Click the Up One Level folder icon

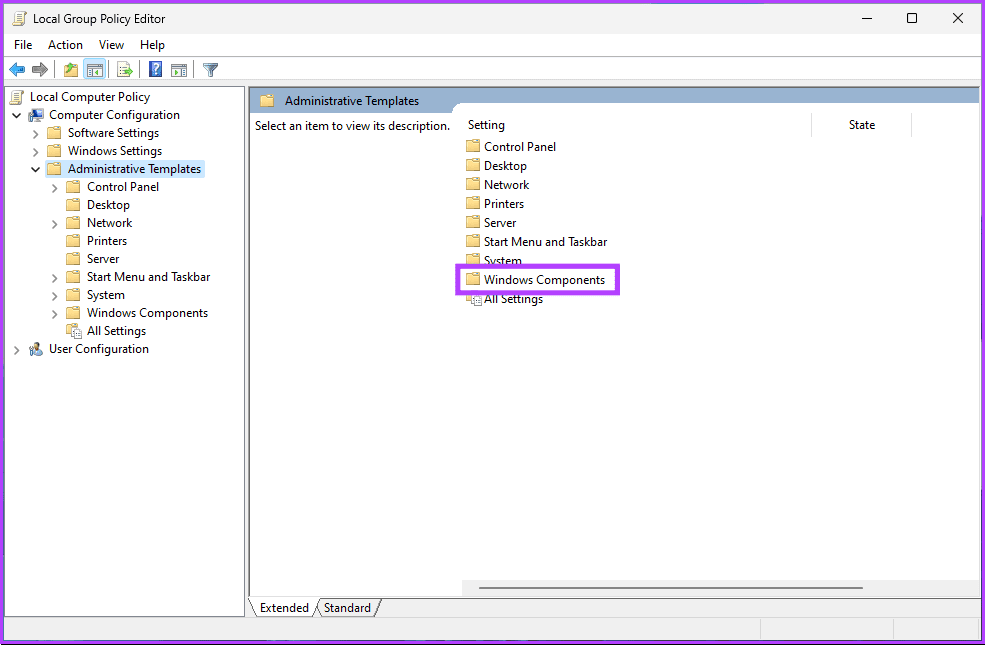pyautogui.click(x=71, y=69)
